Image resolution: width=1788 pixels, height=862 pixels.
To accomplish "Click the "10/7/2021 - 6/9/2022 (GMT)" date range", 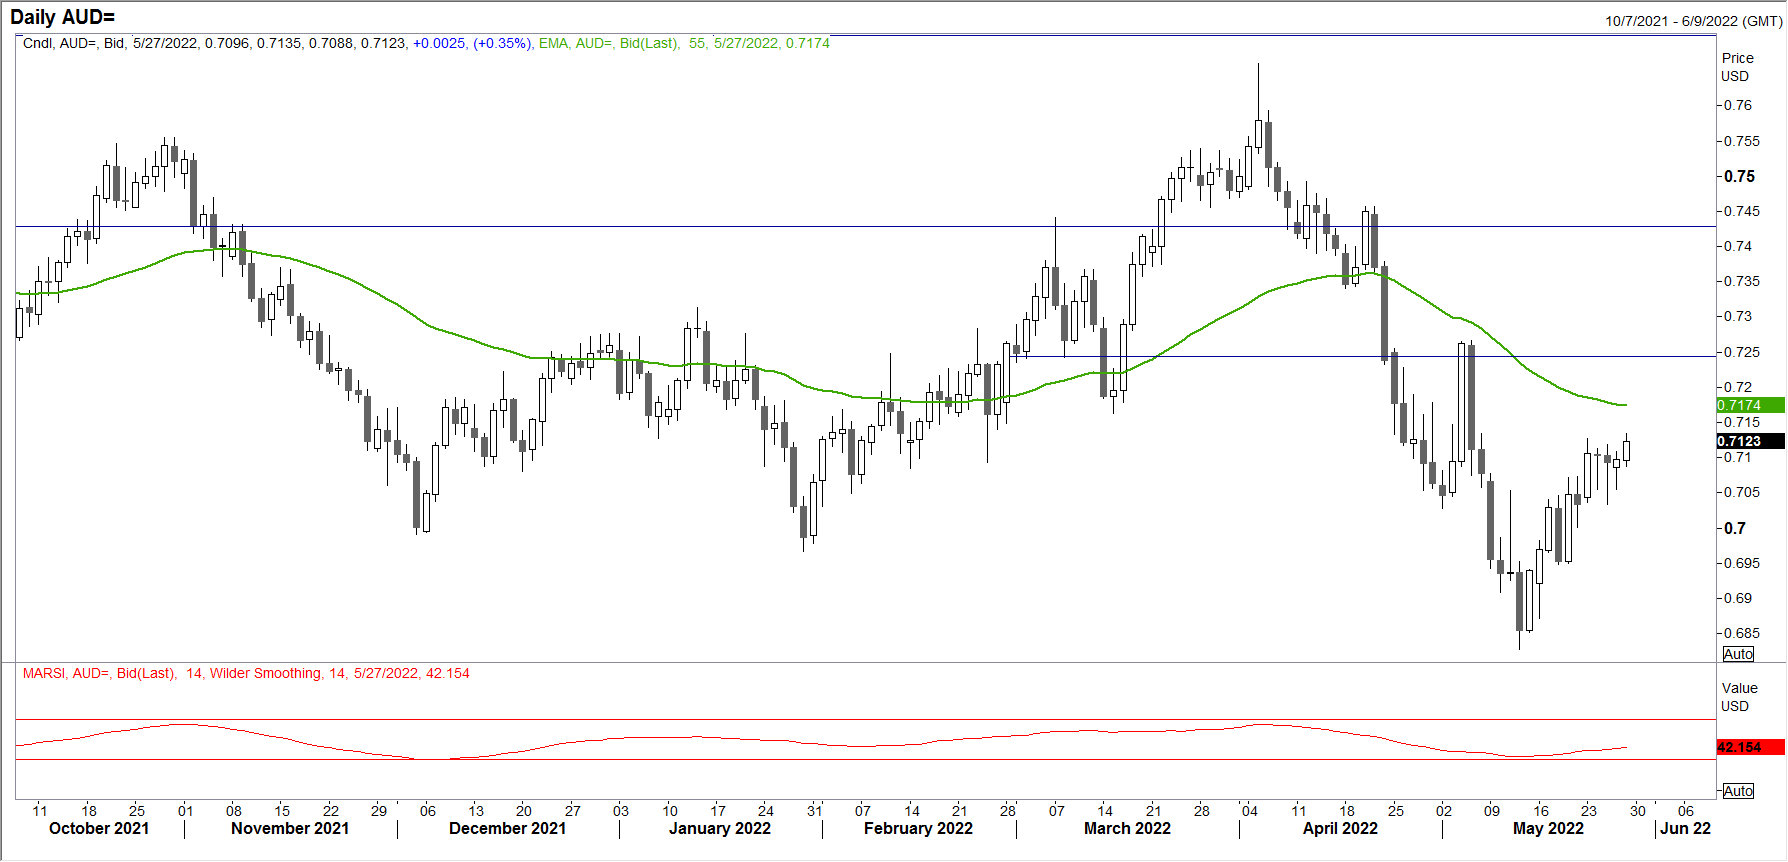I will click(1693, 21).
